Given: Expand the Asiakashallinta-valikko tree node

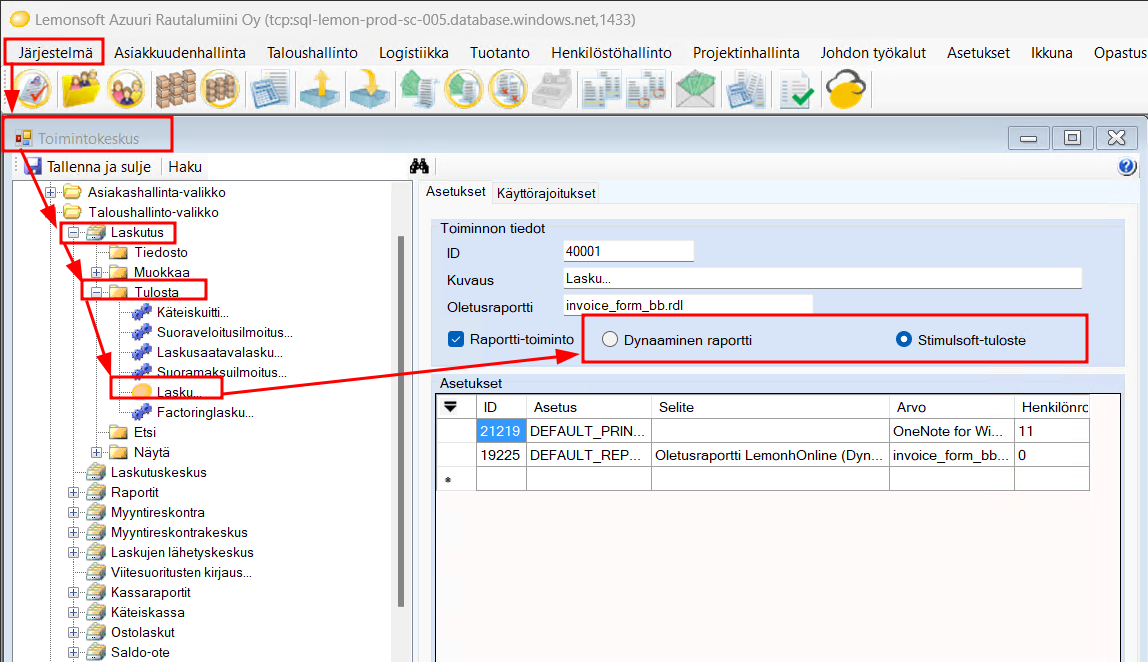Looking at the screenshot, I should tap(50, 192).
